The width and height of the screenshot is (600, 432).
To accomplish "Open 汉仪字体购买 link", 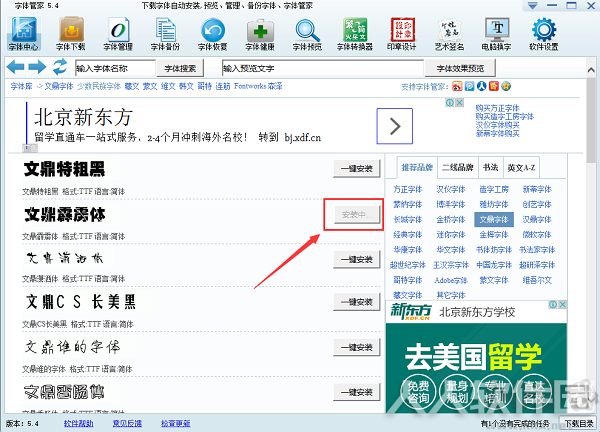I will pos(497,125).
